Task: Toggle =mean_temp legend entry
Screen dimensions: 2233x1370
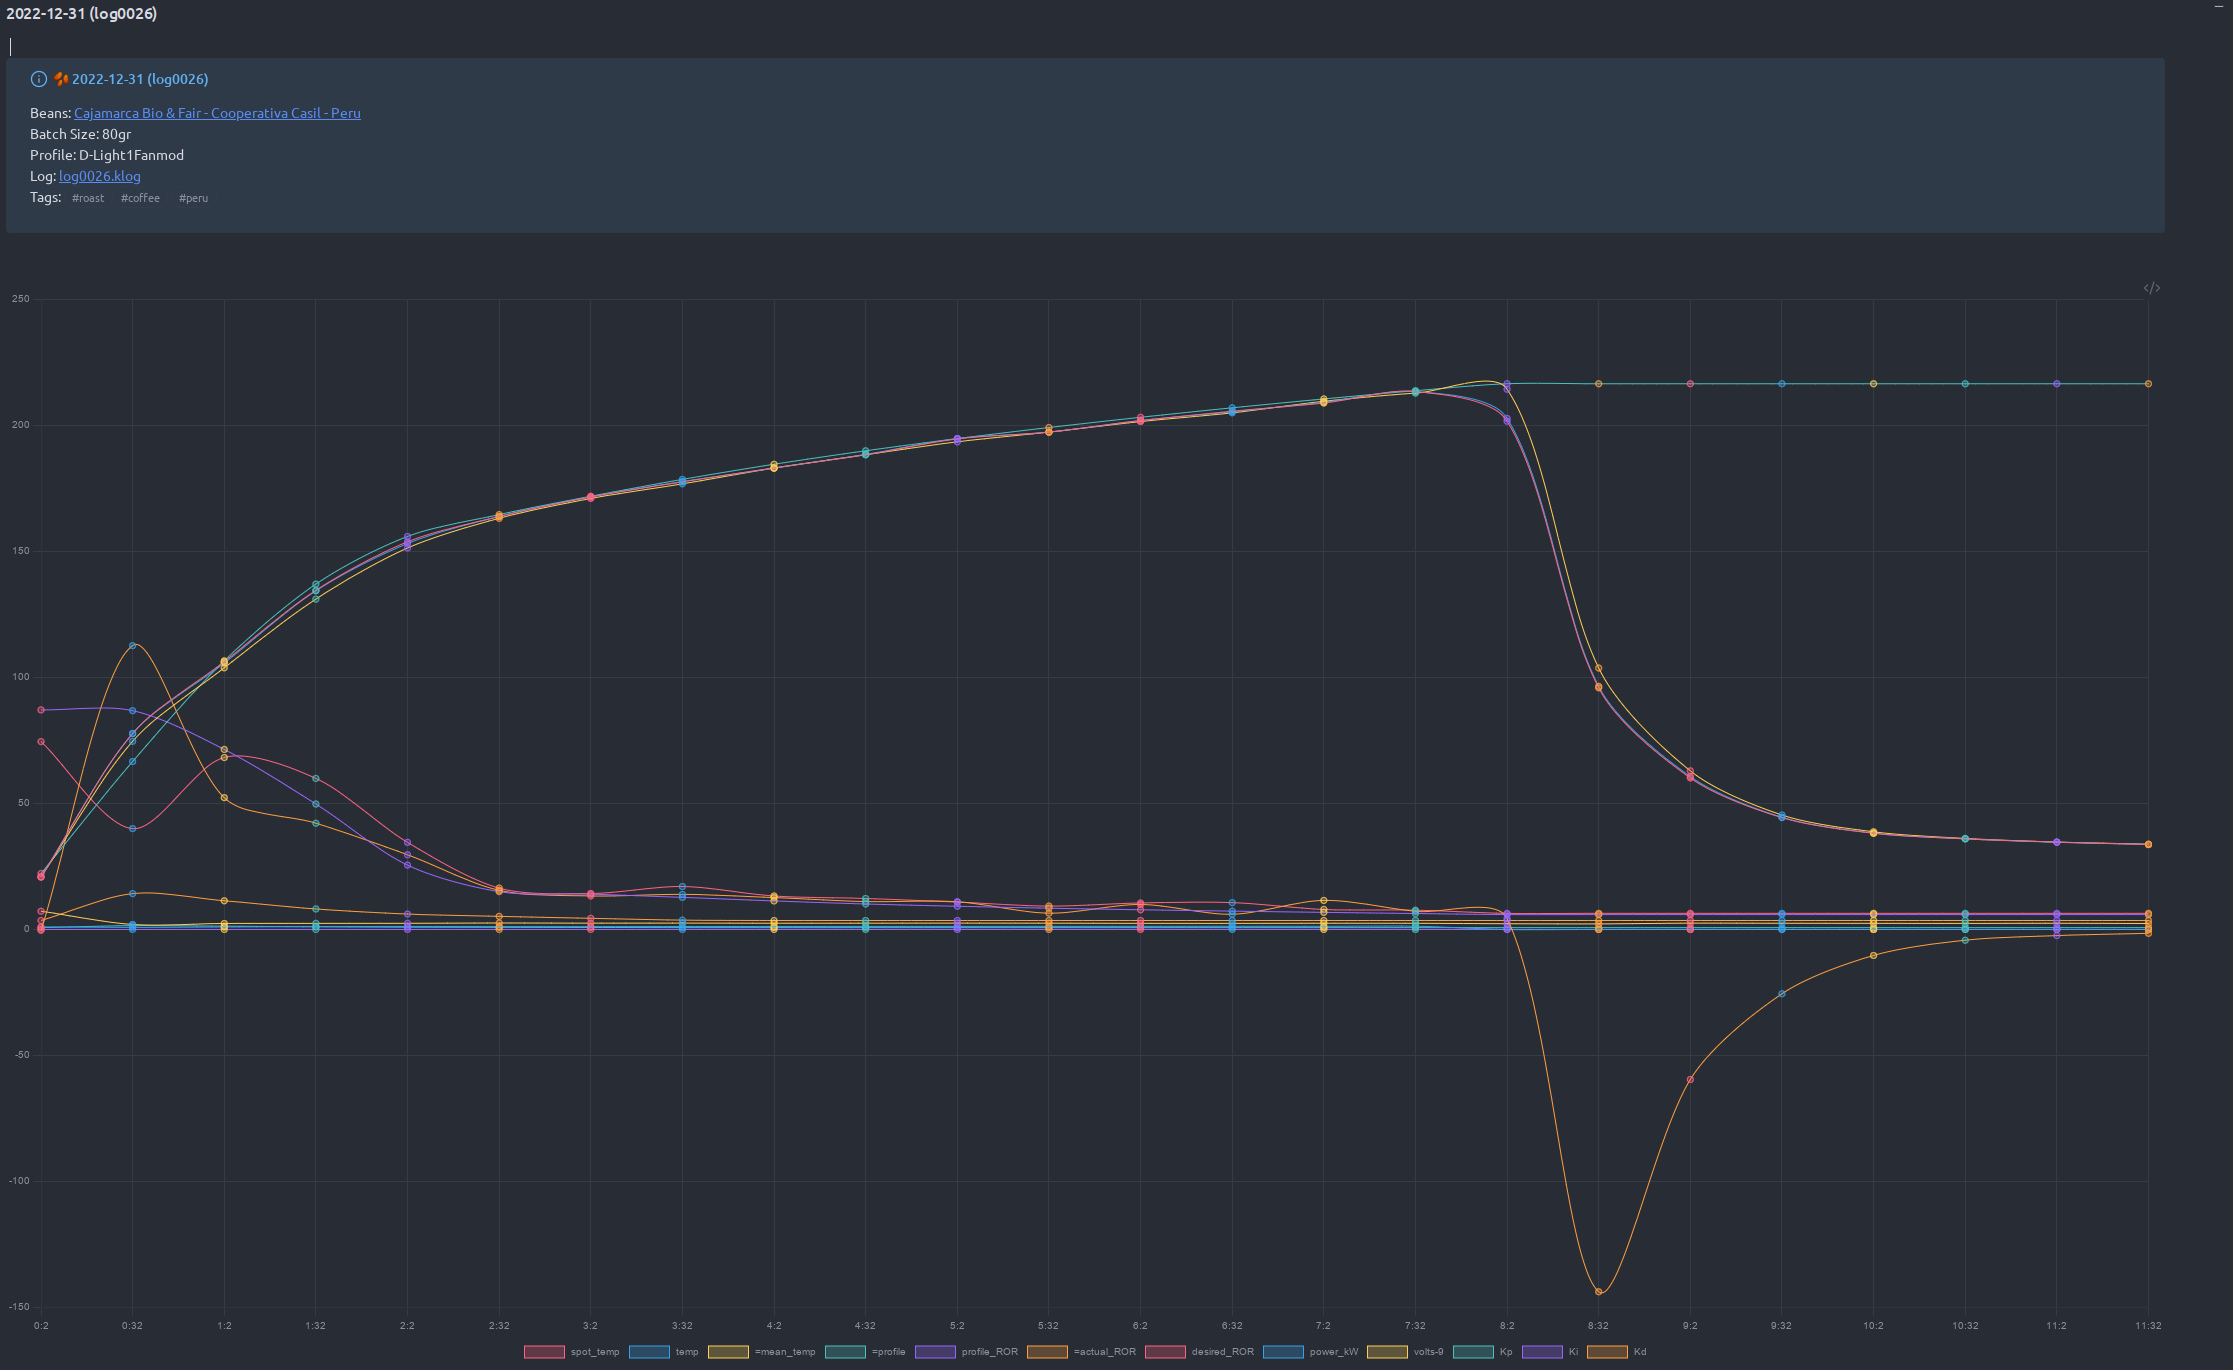Action: (728, 1352)
